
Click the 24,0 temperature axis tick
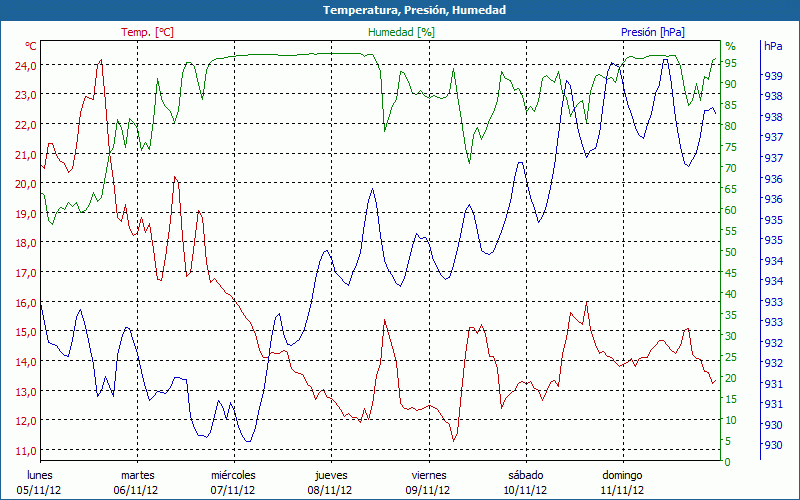tap(25, 65)
